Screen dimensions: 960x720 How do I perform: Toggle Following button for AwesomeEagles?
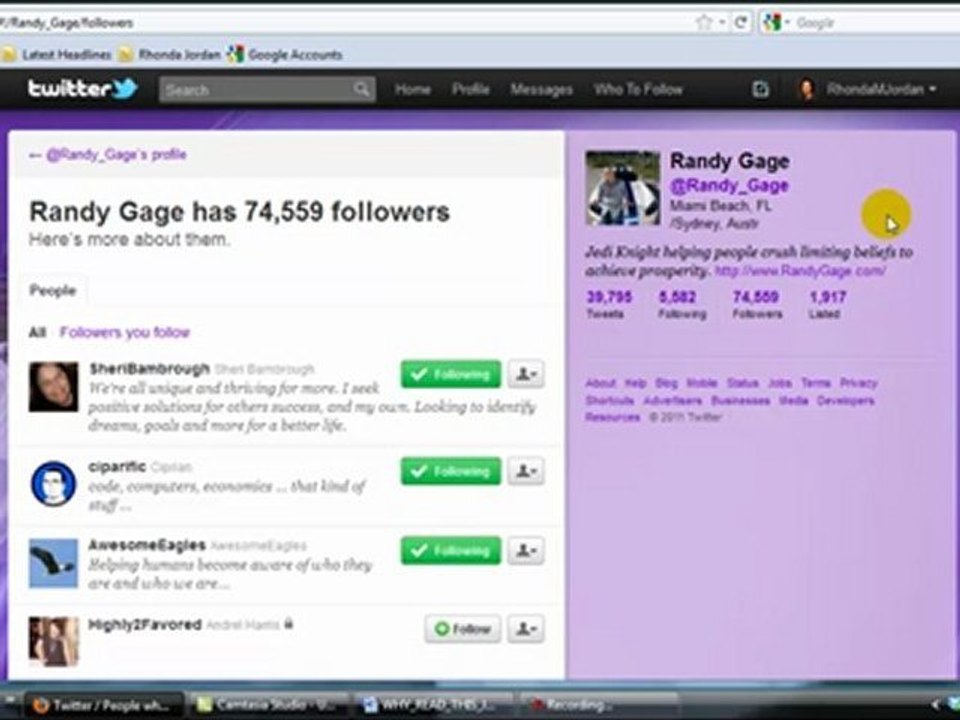(451, 550)
